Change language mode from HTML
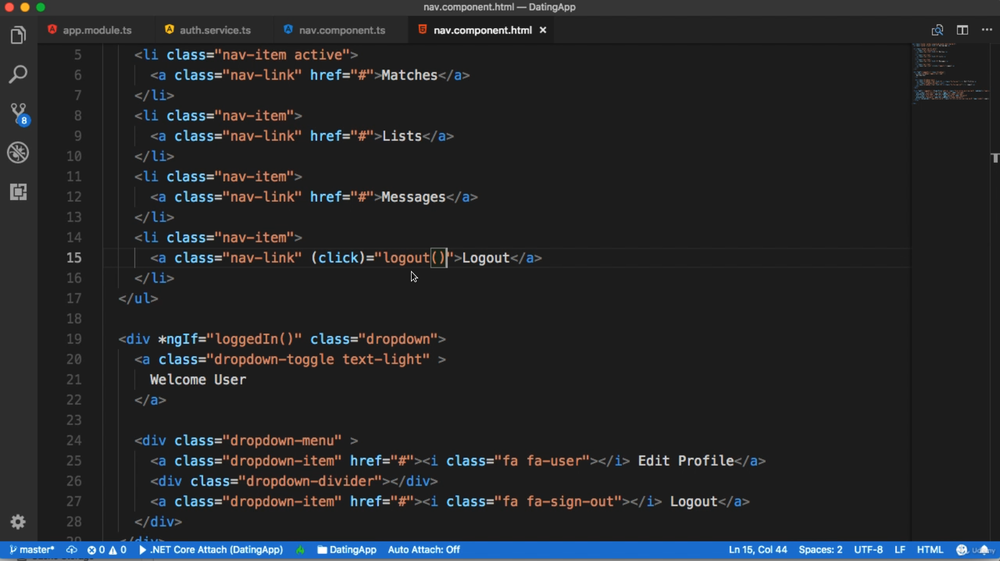The image size is (1000, 561). coord(930,550)
